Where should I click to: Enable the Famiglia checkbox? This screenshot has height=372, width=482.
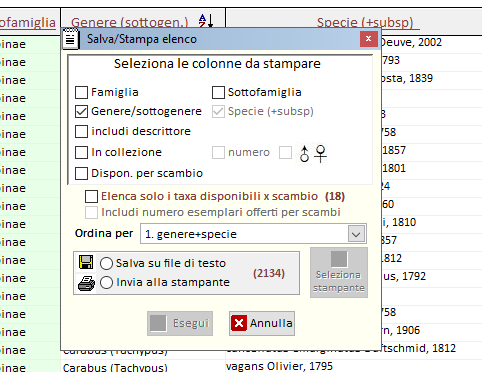click(81, 92)
